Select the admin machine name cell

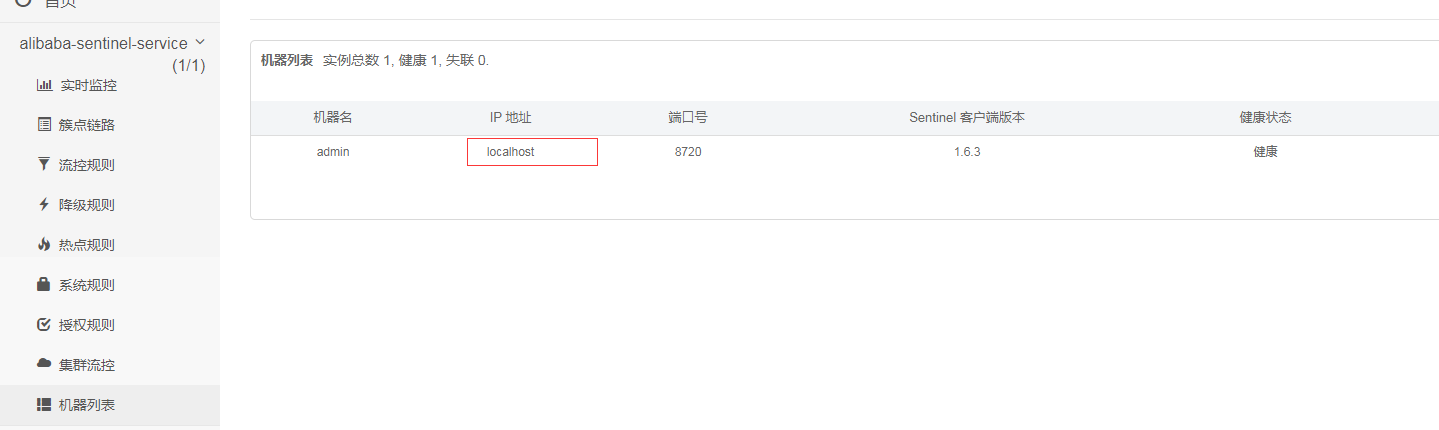coord(333,152)
